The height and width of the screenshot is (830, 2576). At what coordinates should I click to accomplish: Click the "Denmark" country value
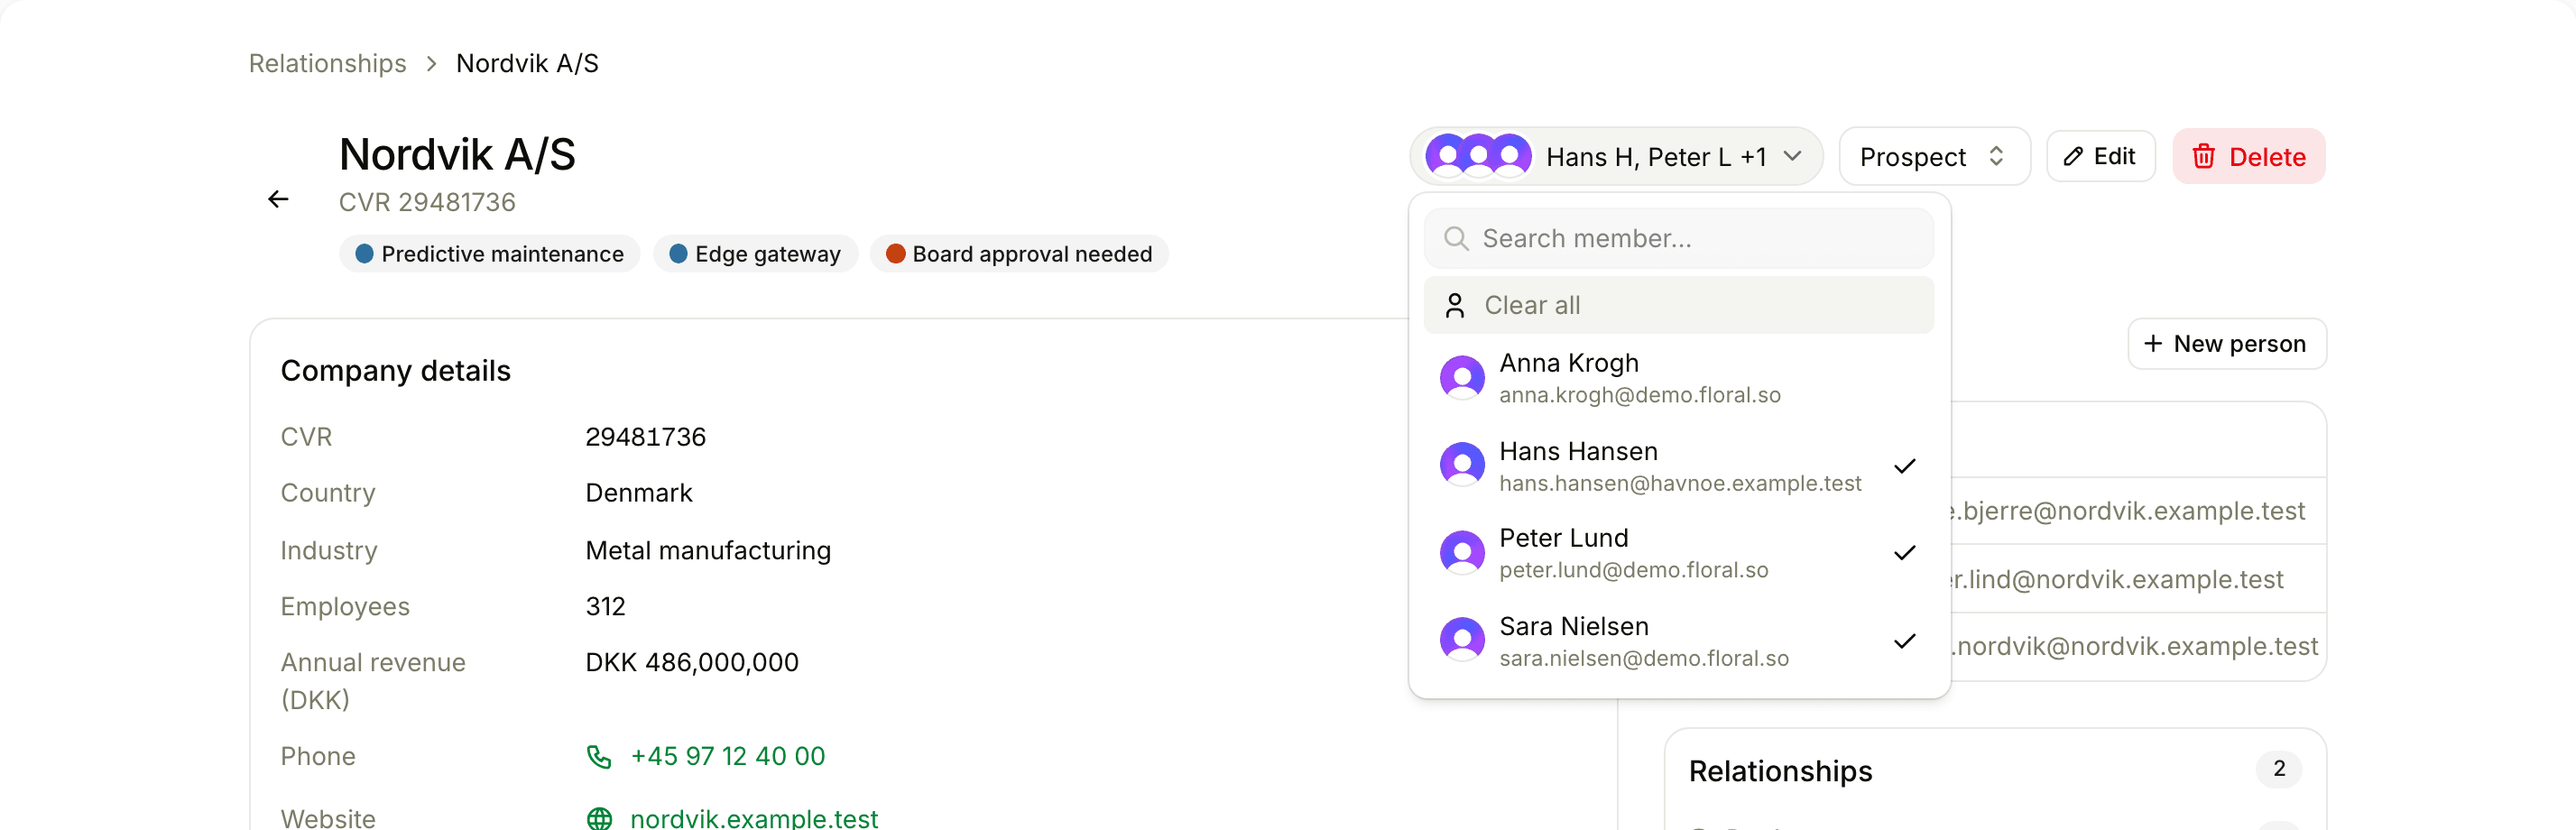639,494
